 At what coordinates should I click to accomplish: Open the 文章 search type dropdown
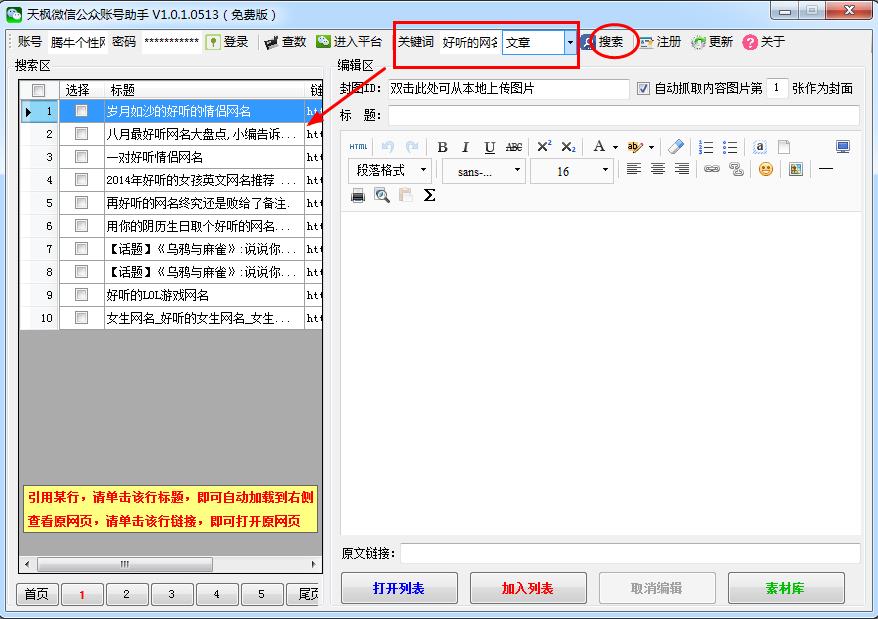click(570, 43)
